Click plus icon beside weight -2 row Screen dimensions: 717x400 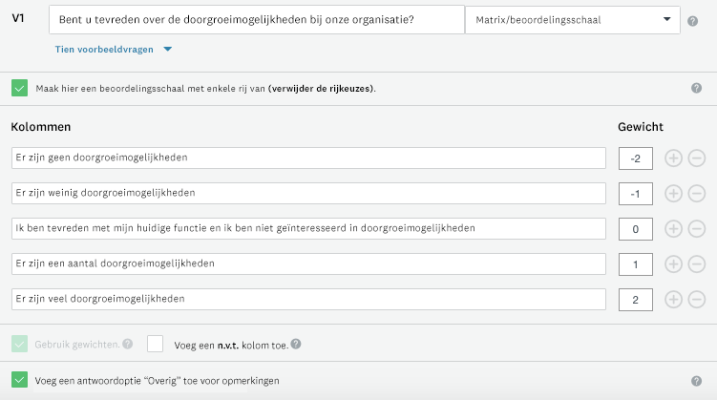pyautogui.click(x=673, y=158)
